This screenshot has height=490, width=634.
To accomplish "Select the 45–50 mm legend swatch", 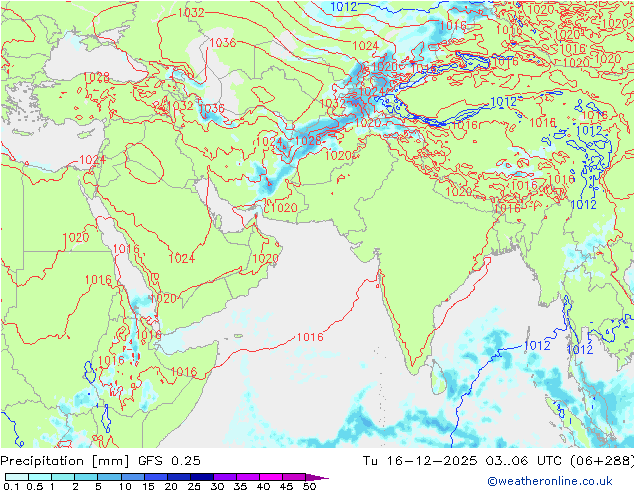I will click(294, 477).
